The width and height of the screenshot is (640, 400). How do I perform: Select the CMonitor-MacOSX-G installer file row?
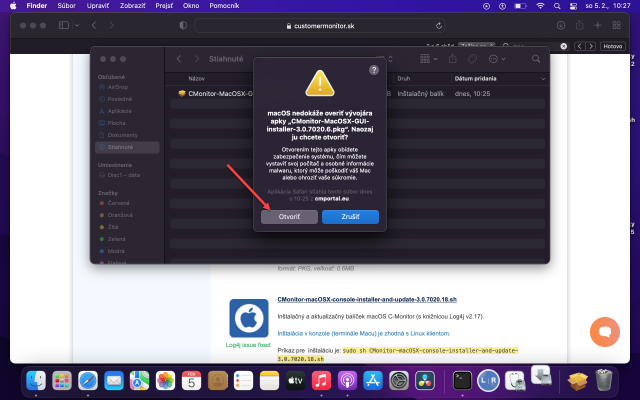click(x=357, y=93)
